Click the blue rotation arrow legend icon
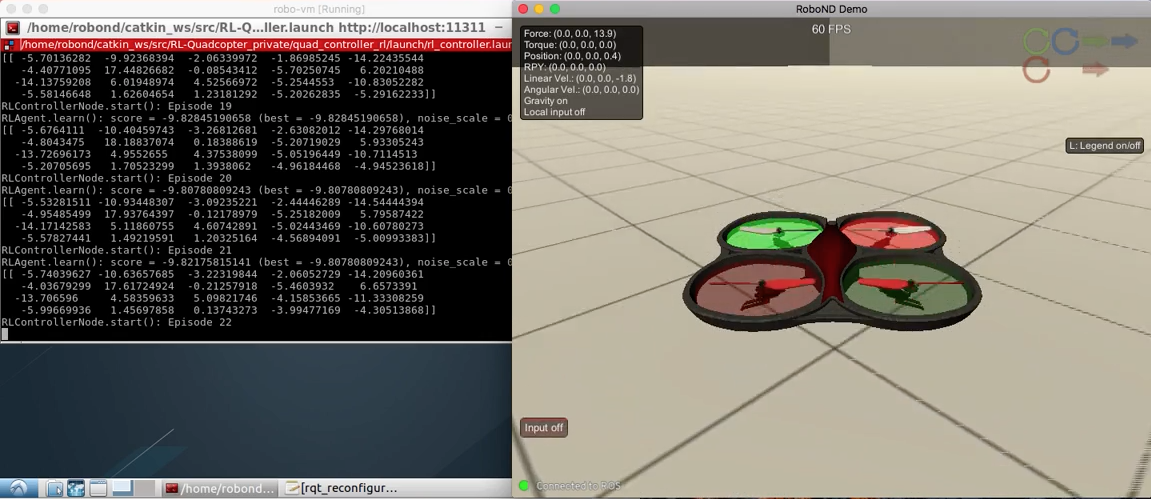 1065,41
